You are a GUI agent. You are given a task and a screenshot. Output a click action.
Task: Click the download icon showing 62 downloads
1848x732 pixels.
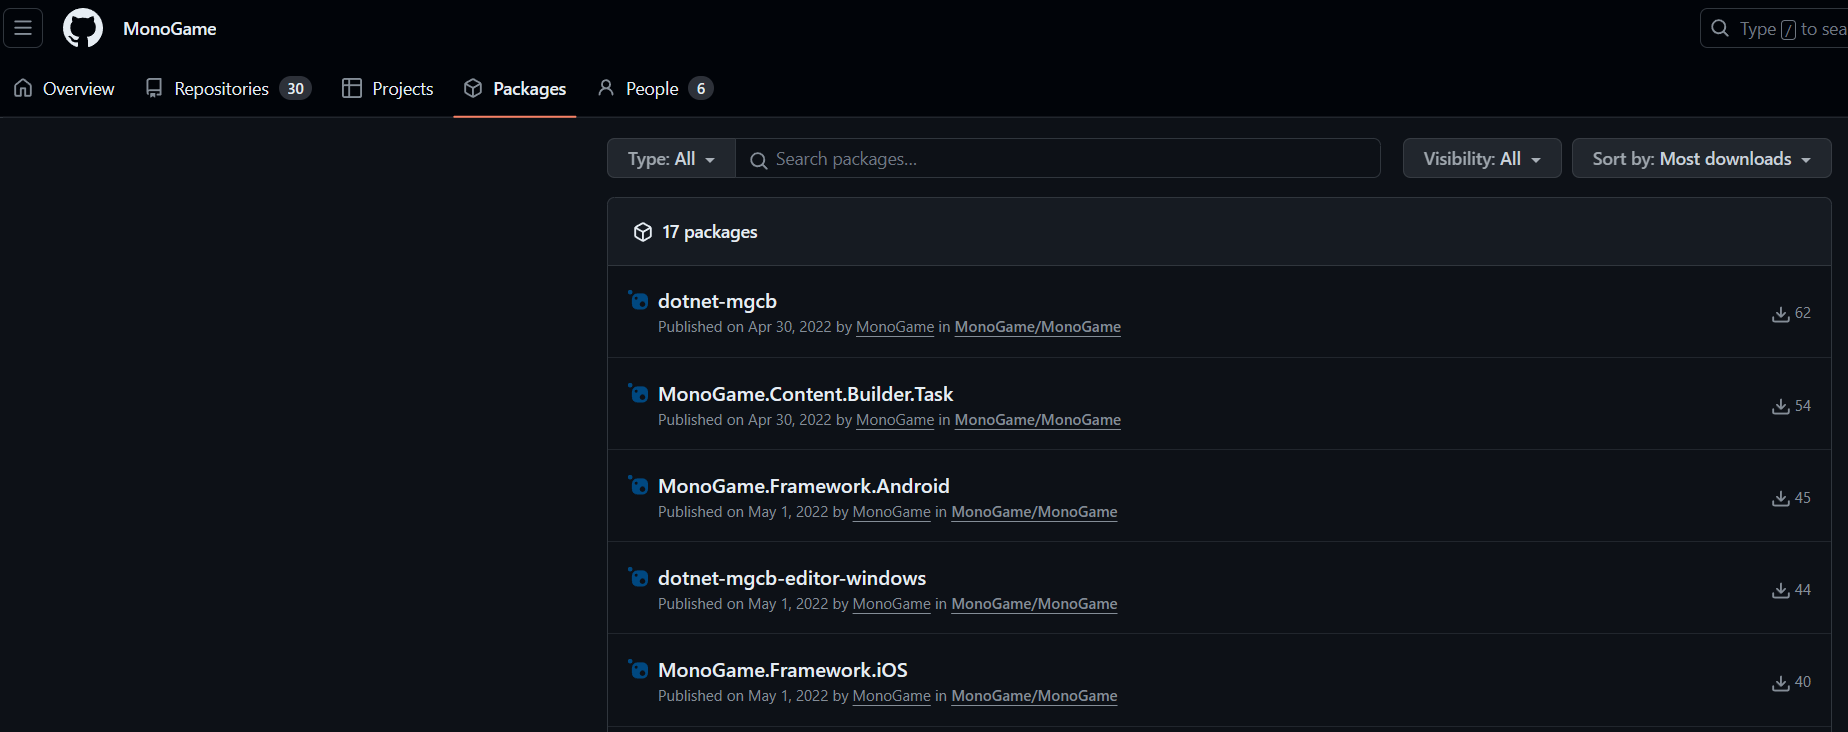(x=1780, y=314)
